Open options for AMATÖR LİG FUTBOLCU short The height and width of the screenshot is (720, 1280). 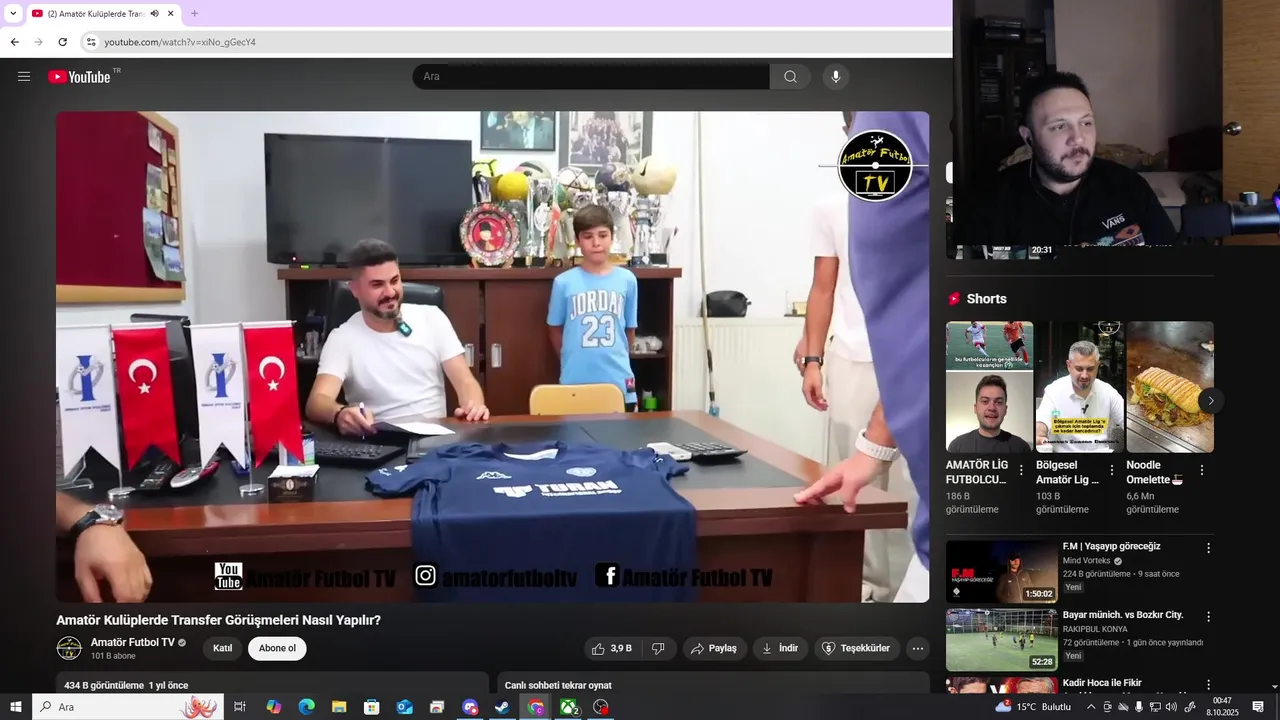[1021, 470]
